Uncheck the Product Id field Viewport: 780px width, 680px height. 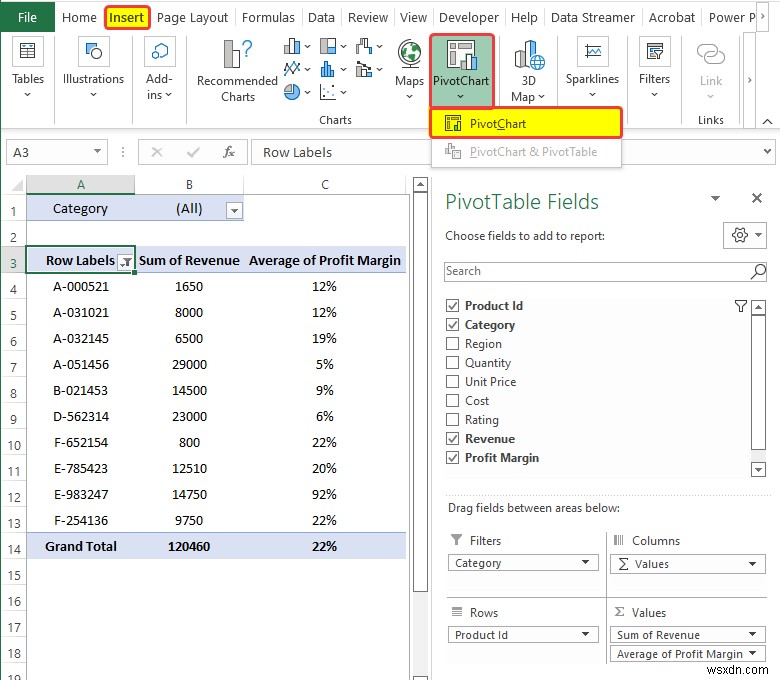pos(452,306)
